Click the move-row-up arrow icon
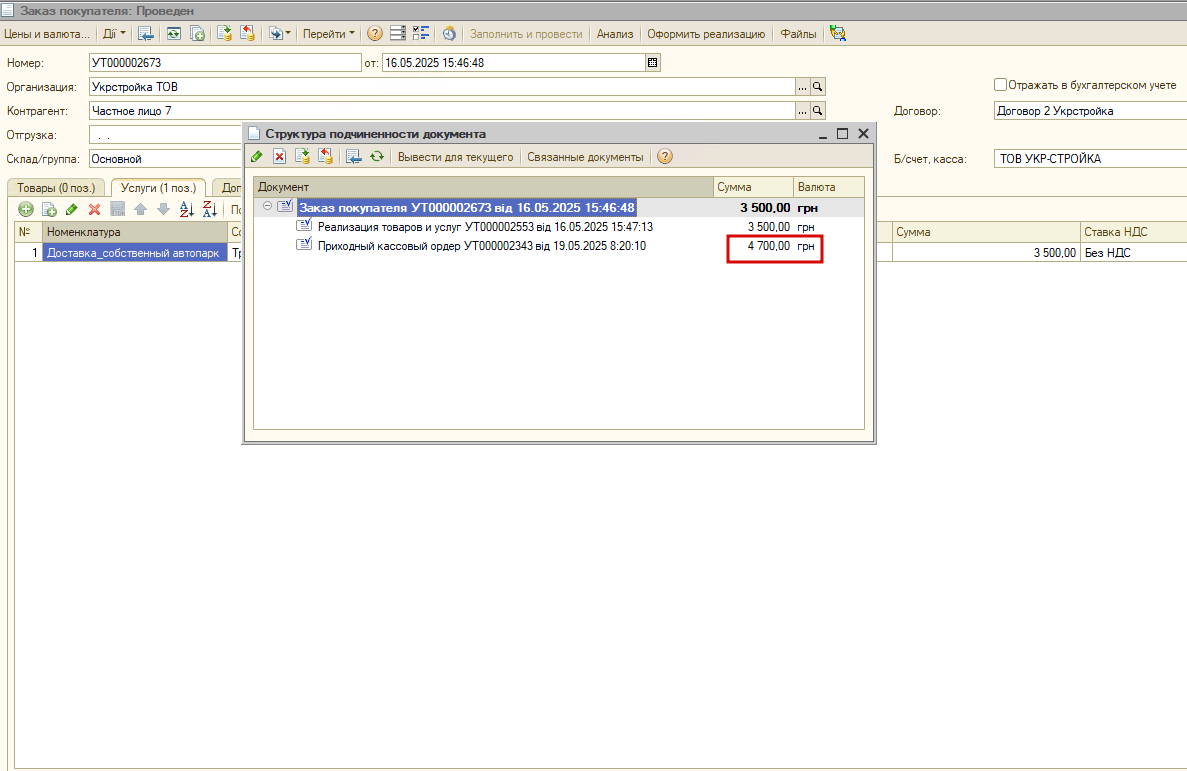The height and width of the screenshot is (771, 1187). tap(141, 210)
